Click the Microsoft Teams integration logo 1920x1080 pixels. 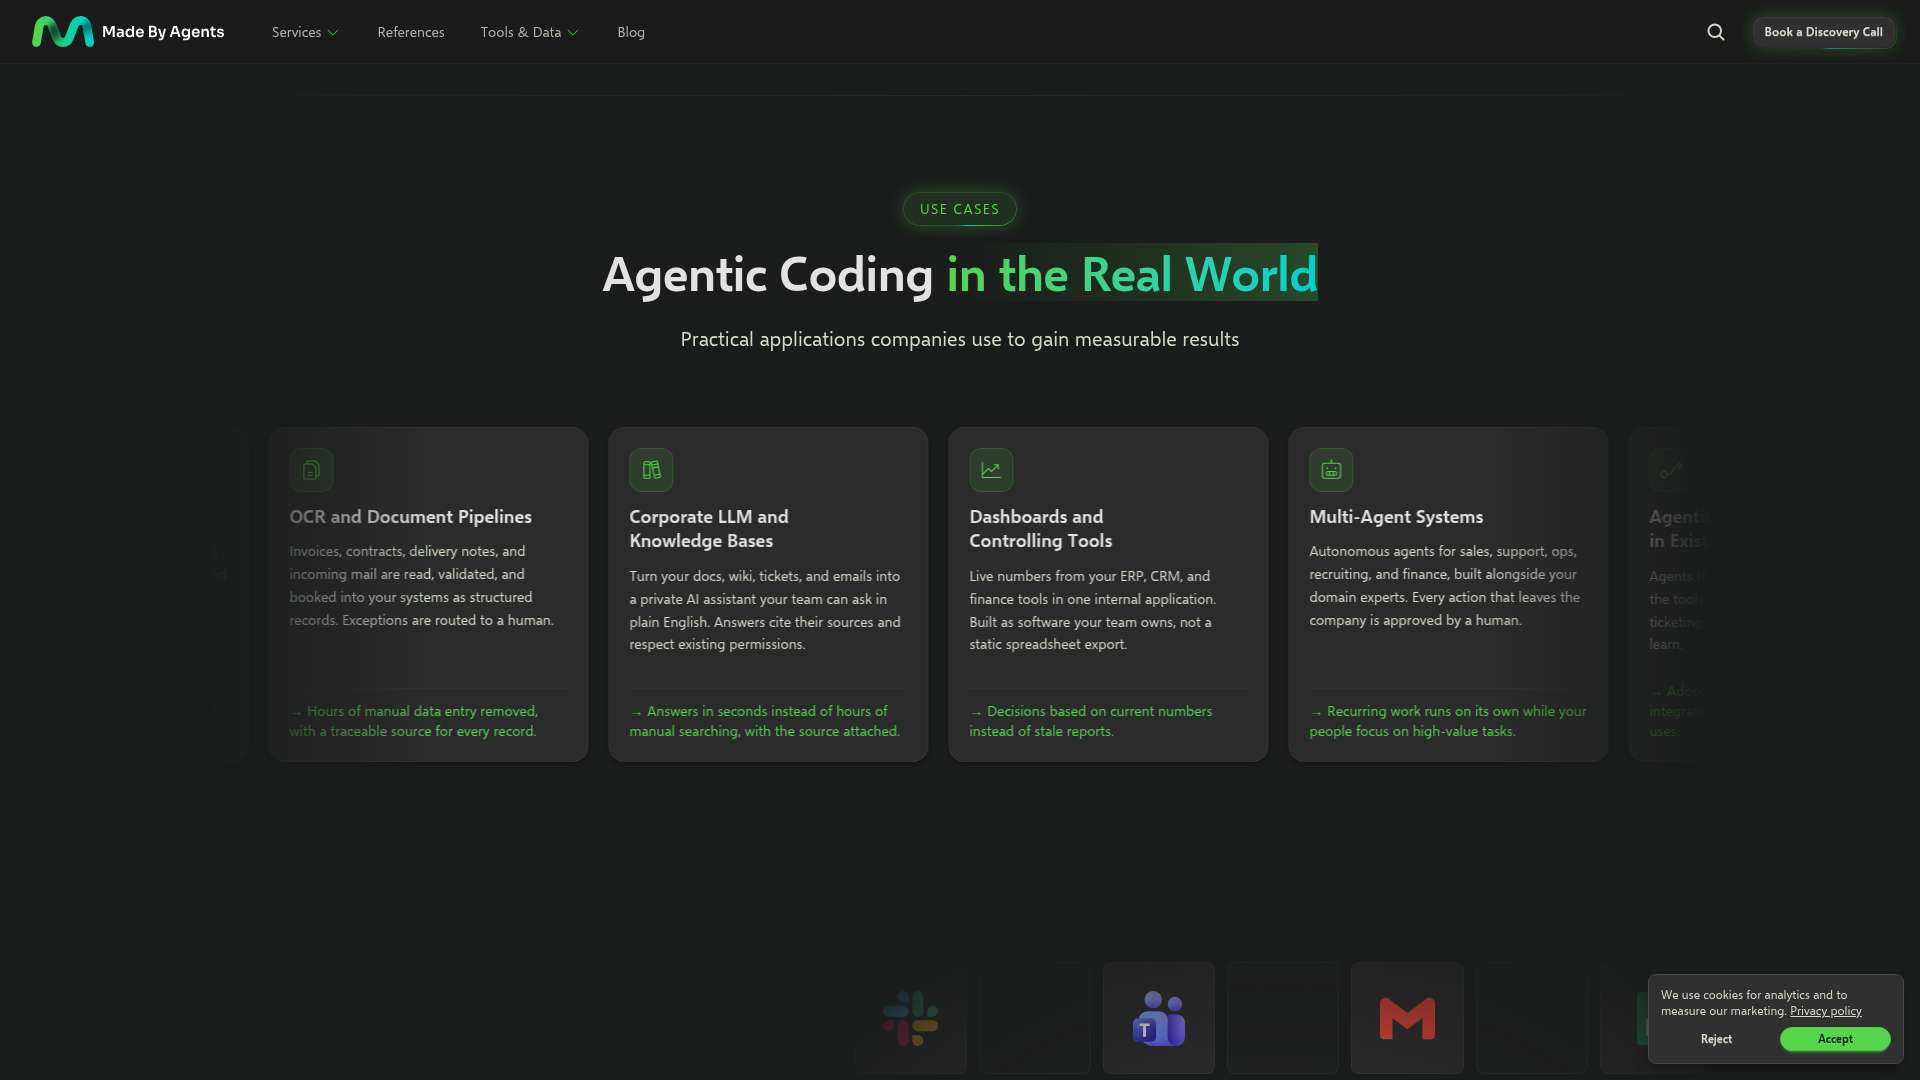coord(1159,1019)
